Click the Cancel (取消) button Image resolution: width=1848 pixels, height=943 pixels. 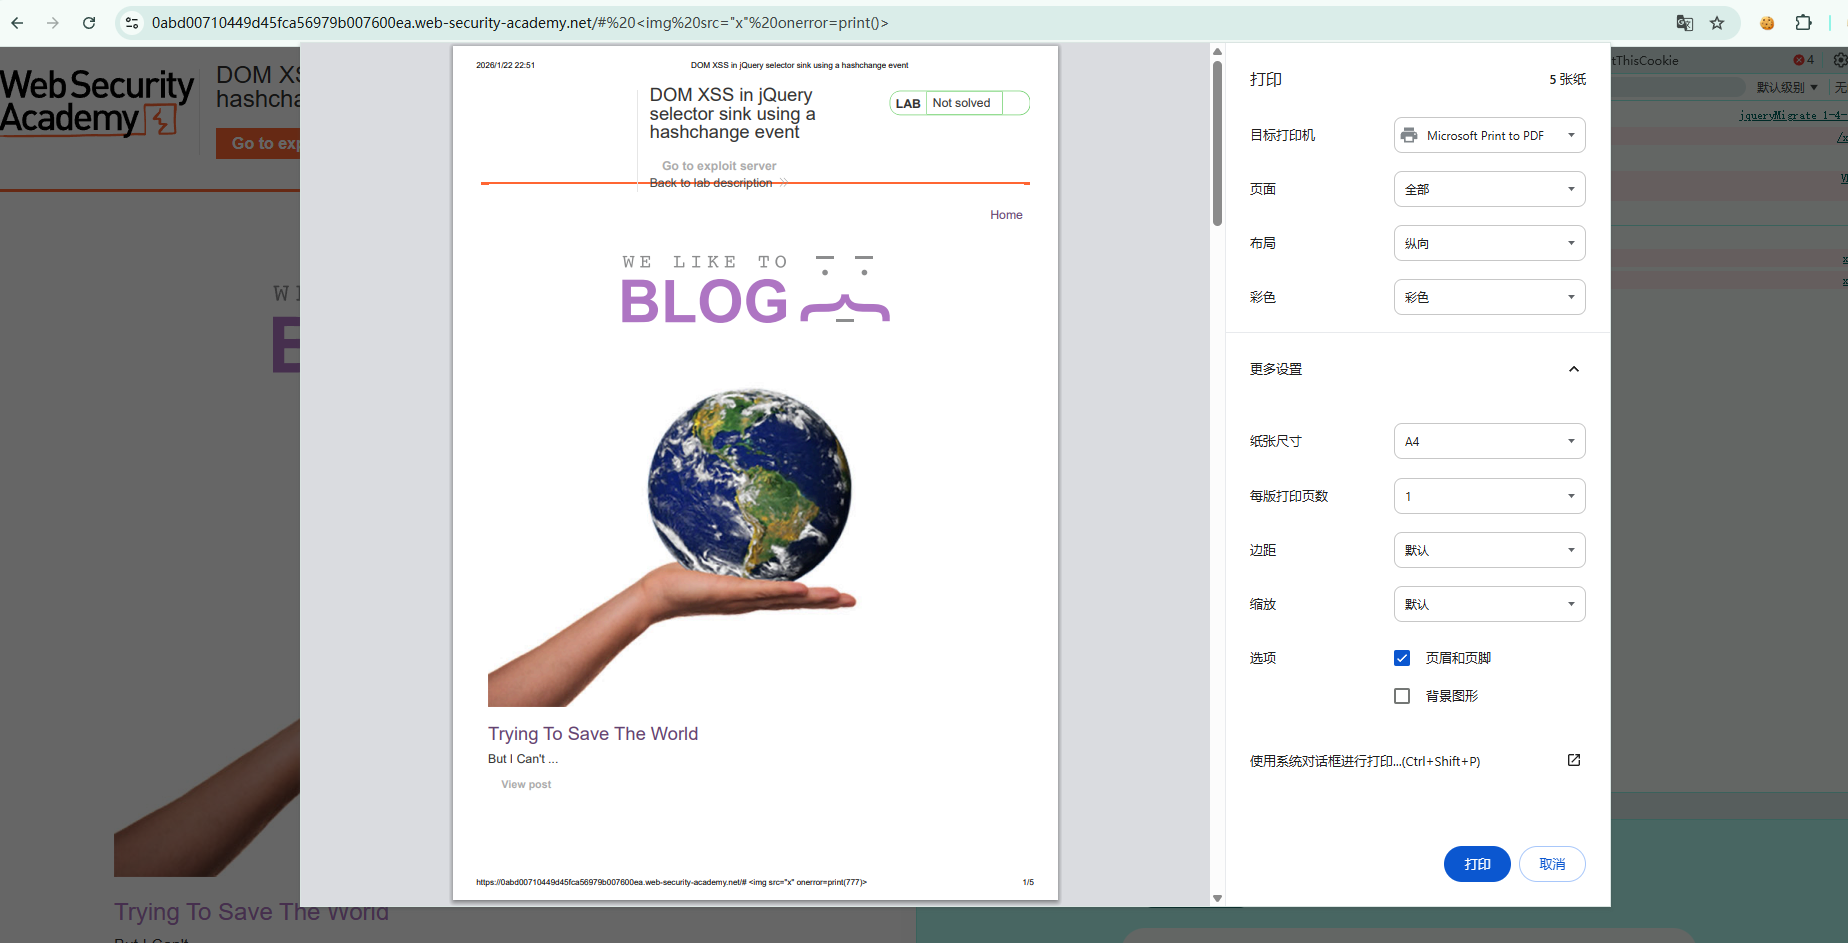(x=1552, y=864)
